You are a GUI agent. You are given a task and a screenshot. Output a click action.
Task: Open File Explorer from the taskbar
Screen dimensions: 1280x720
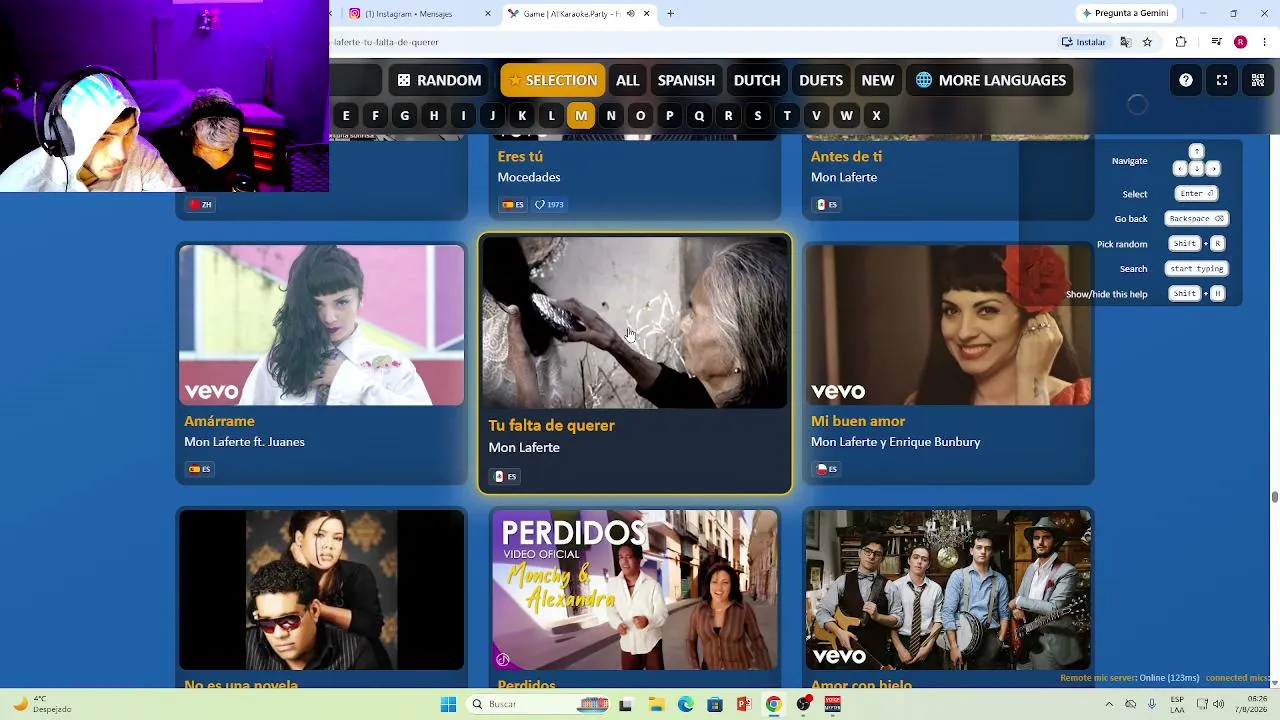(x=656, y=705)
